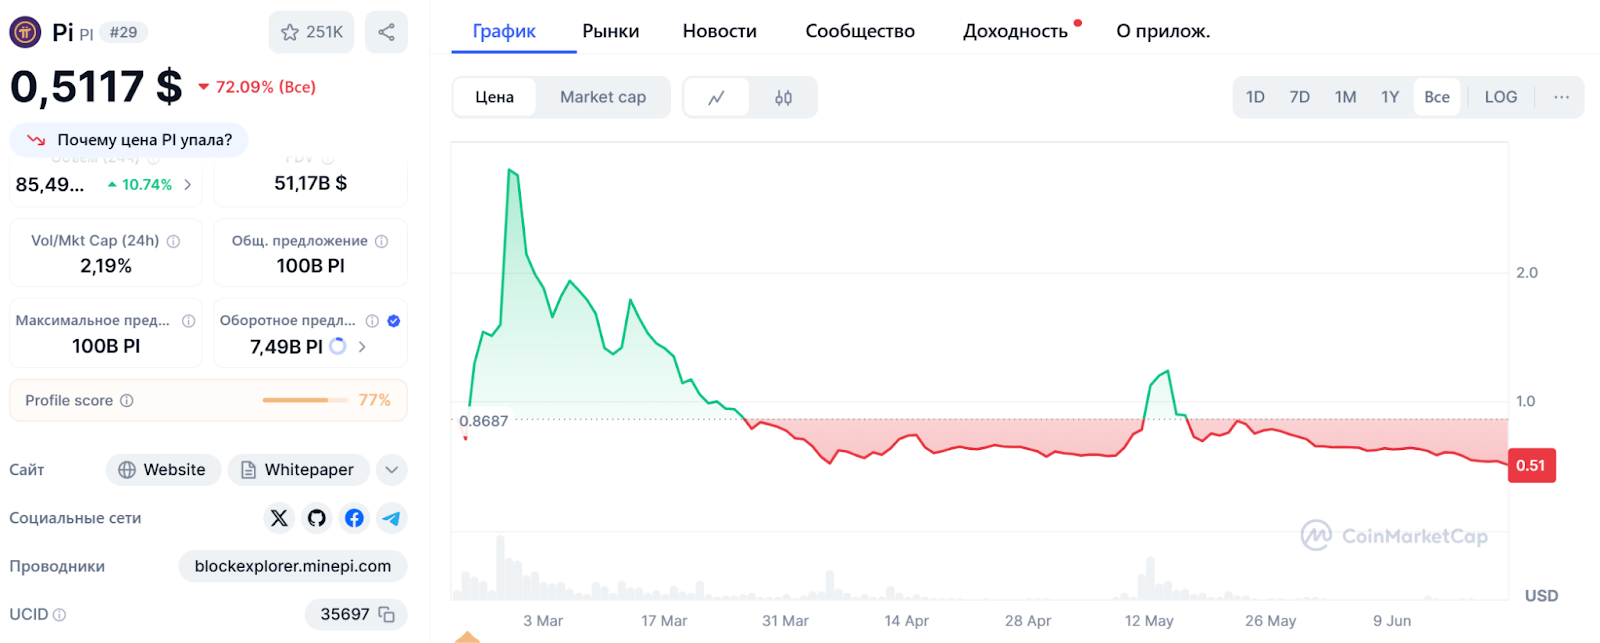
Task: Click the 100B PI total supply value
Action: [x=311, y=266]
